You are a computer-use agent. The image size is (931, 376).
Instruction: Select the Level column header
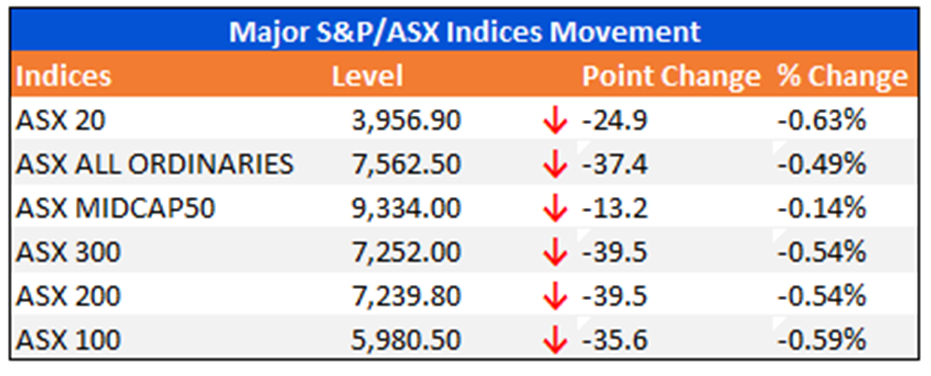coord(368,77)
